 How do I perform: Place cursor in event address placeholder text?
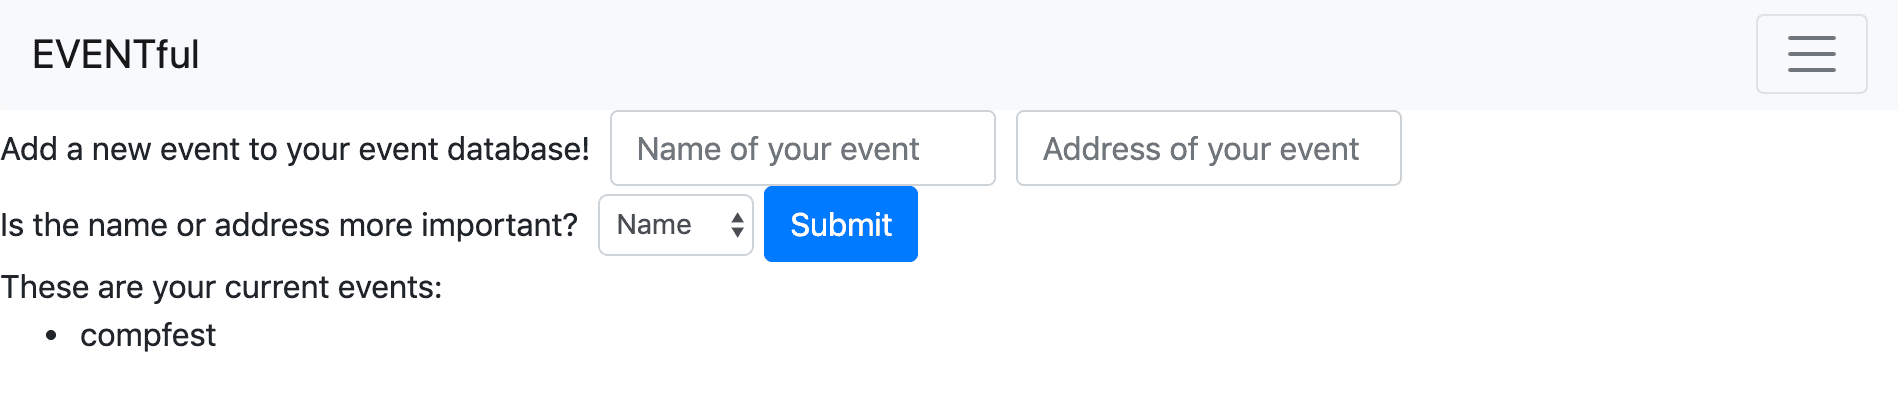pyautogui.click(x=1200, y=149)
